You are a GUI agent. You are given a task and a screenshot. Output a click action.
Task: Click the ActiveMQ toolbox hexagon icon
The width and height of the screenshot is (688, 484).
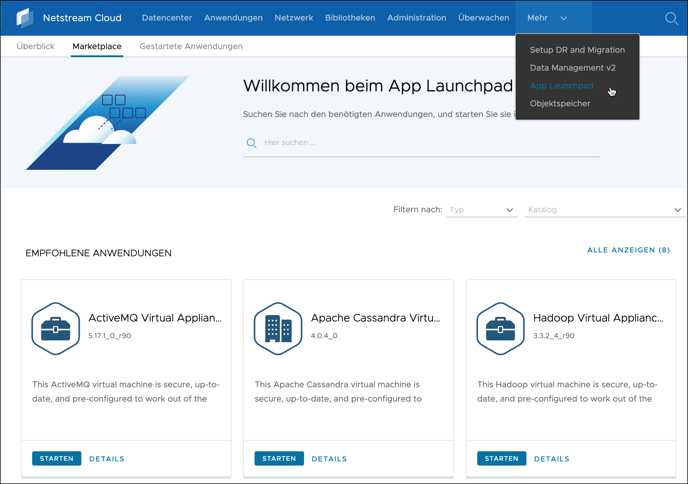pos(56,329)
